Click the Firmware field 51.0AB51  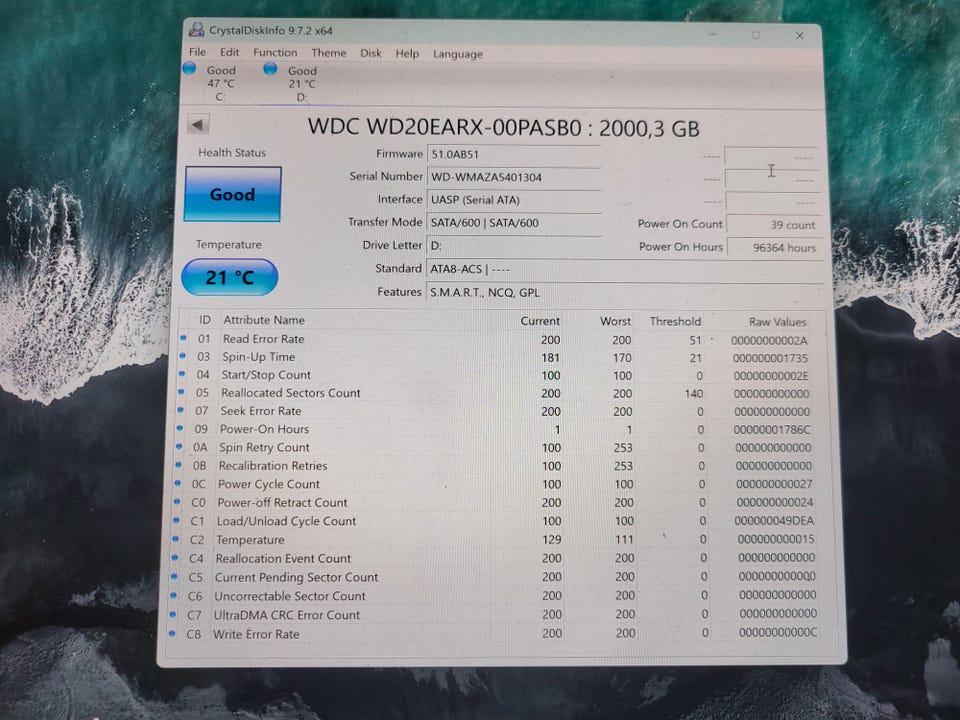pyautogui.click(x=514, y=154)
